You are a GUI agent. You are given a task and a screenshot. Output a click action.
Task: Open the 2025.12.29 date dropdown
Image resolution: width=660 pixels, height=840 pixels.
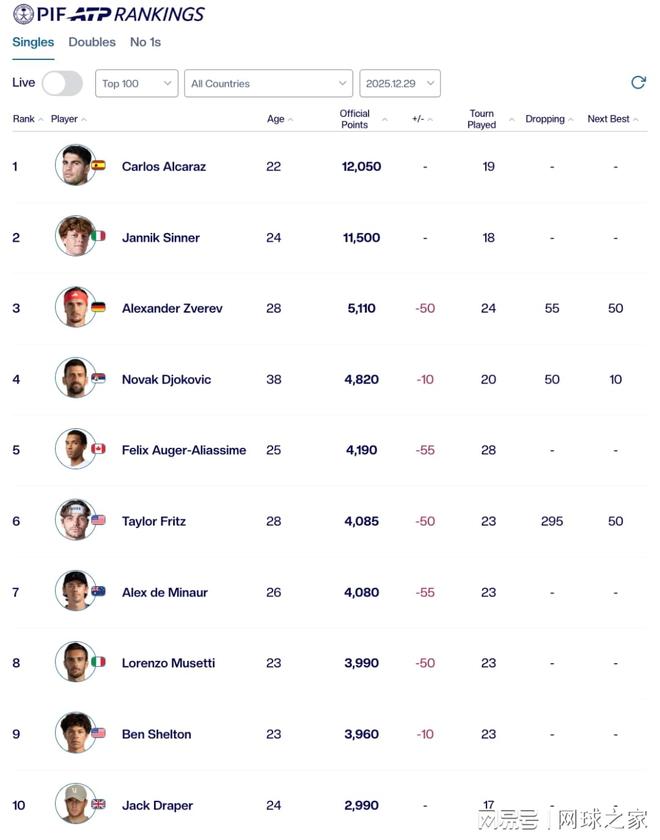click(x=400, y=84)
